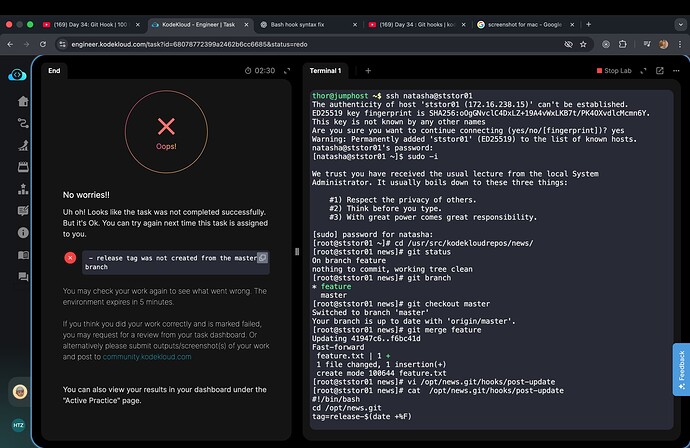Viewport: 690px width, 448px height.
Task: Open a new browser tab
Action: (588, 25)
